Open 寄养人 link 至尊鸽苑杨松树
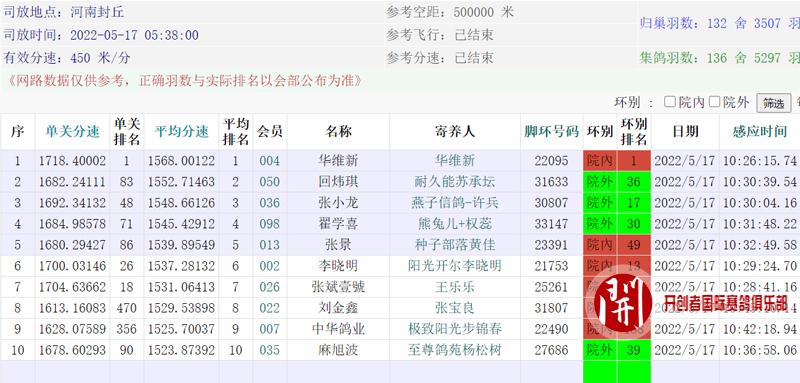Screen dimensions: 800x383 click(x=455, y=350)
